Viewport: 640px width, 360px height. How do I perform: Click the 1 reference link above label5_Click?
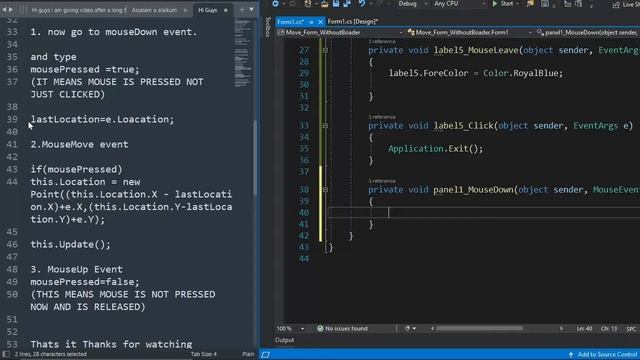[x=382, y=117]
